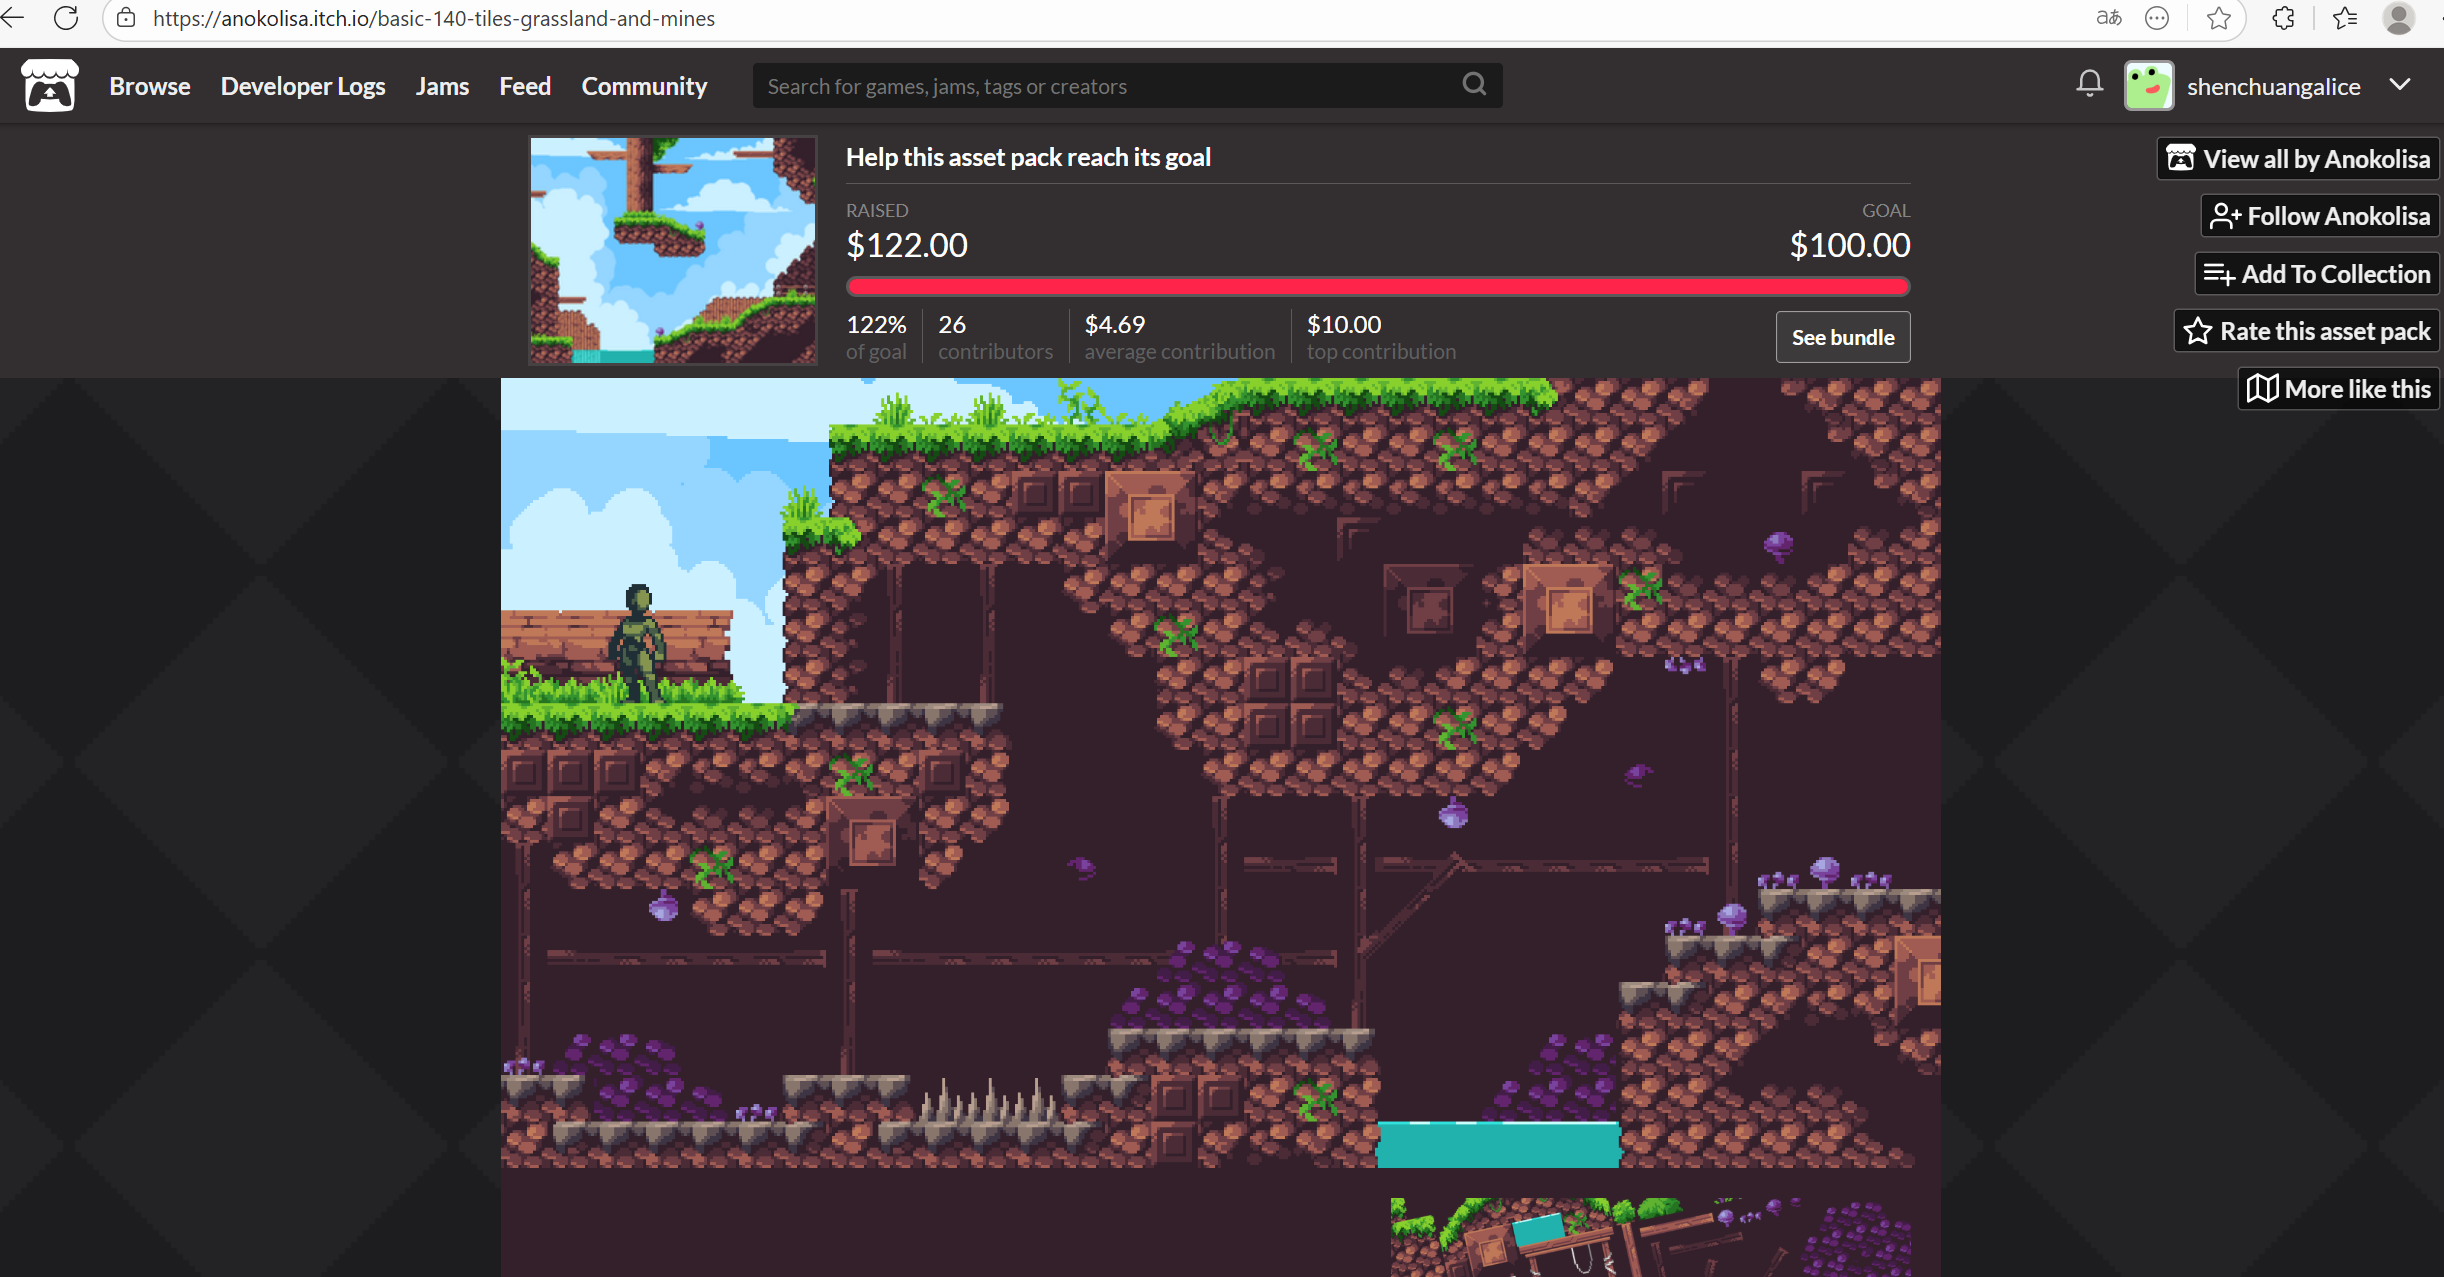Open the Community section
This screenshot has height=1277, width=2444.
[x=644, y=86]
